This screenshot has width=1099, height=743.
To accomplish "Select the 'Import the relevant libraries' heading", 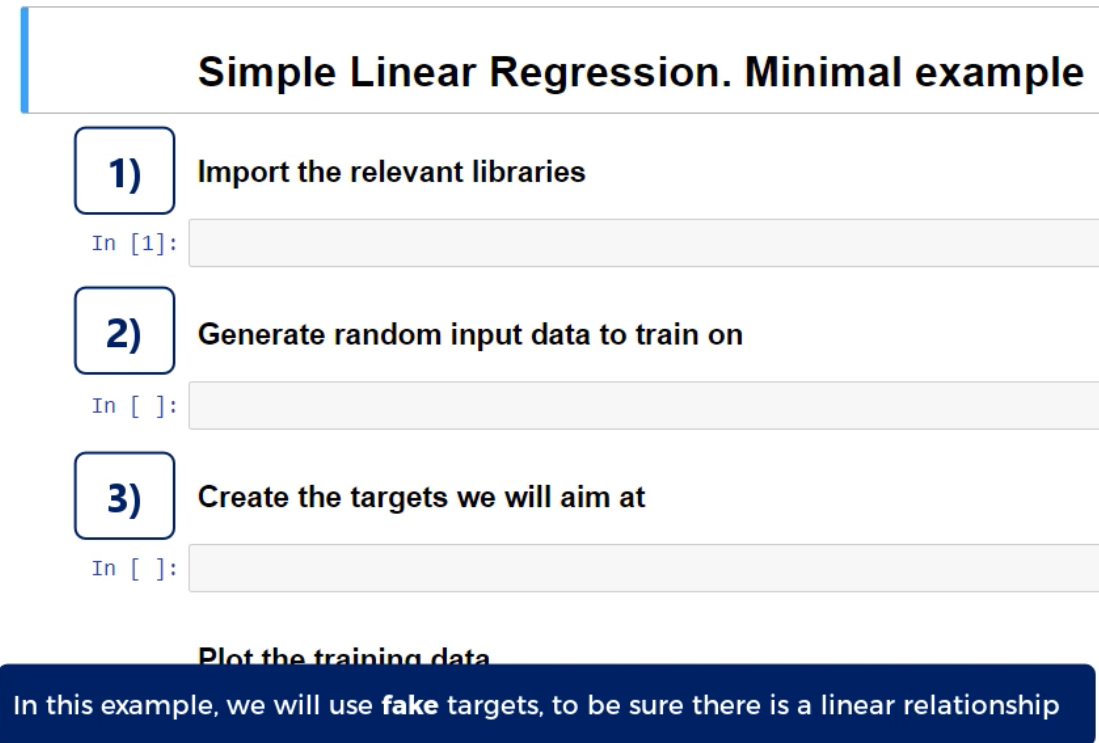I will tap(391, 172).
